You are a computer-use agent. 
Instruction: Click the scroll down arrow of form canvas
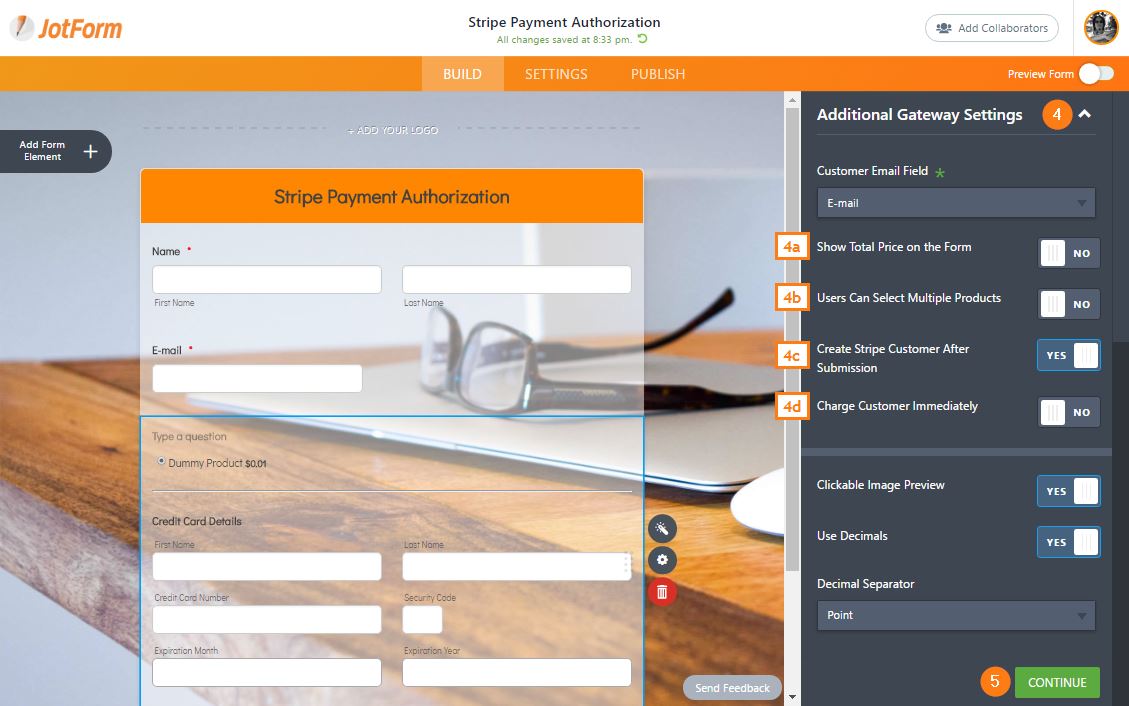tap(792, 696)
